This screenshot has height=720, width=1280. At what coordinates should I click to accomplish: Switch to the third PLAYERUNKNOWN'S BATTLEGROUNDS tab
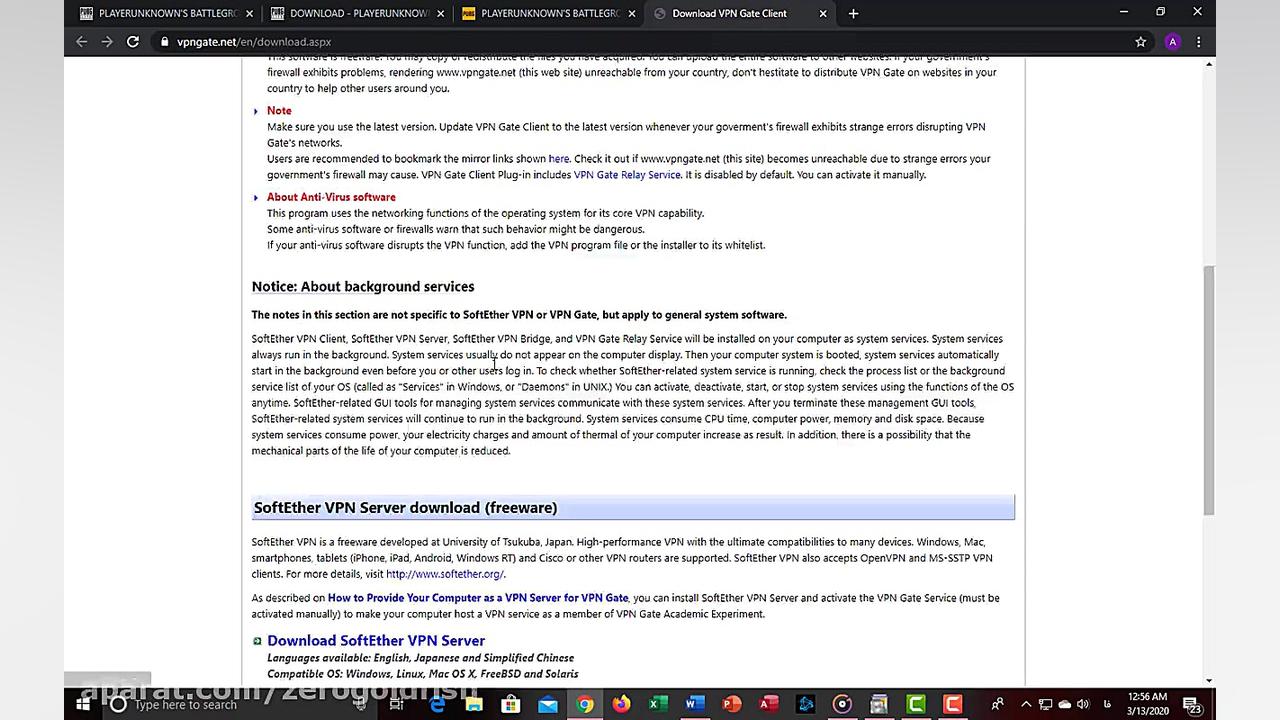549,13
